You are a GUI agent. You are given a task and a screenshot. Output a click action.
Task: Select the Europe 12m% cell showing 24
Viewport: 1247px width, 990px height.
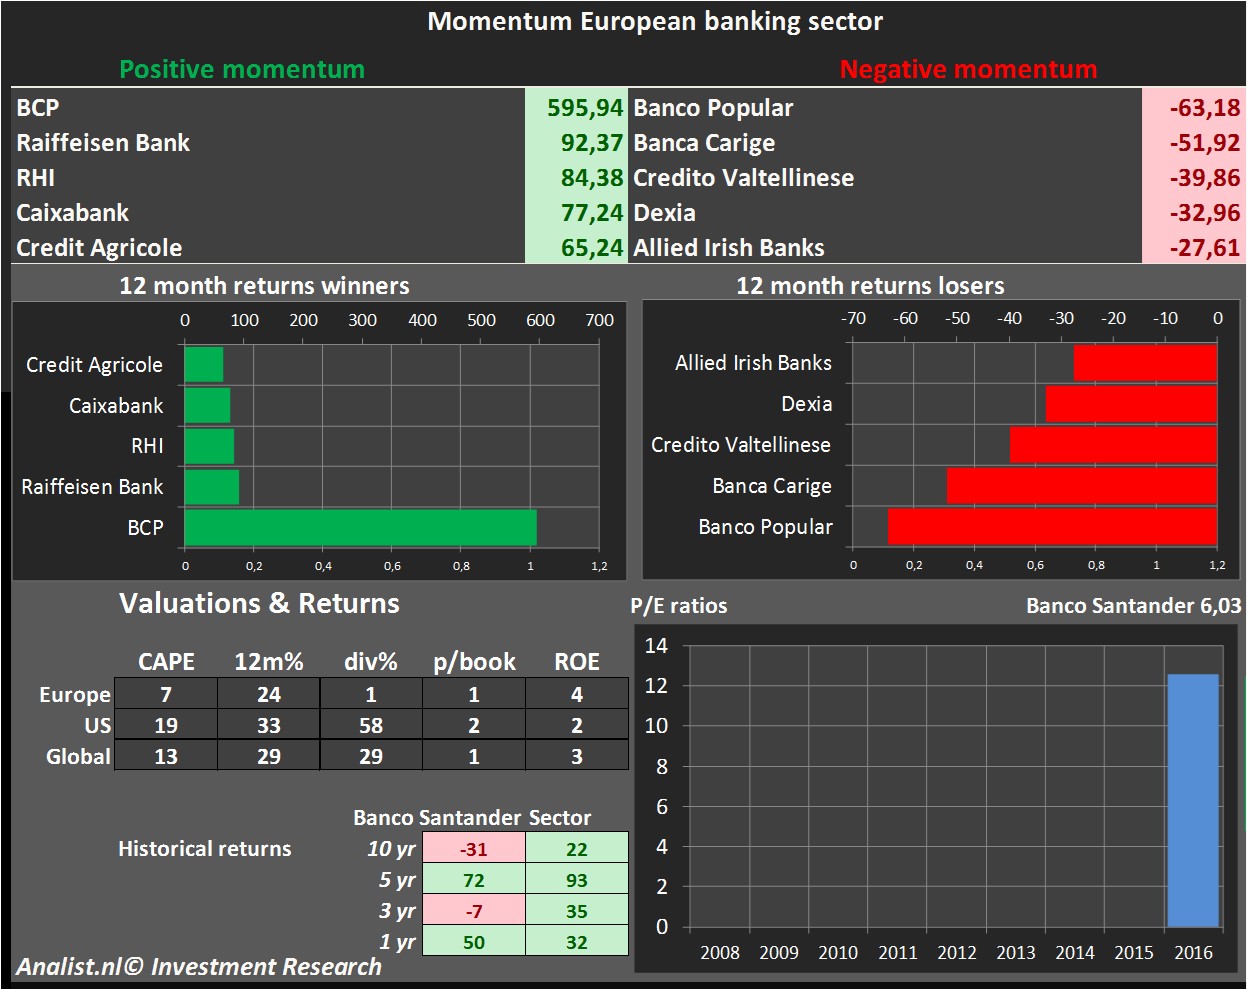(269, 694)
